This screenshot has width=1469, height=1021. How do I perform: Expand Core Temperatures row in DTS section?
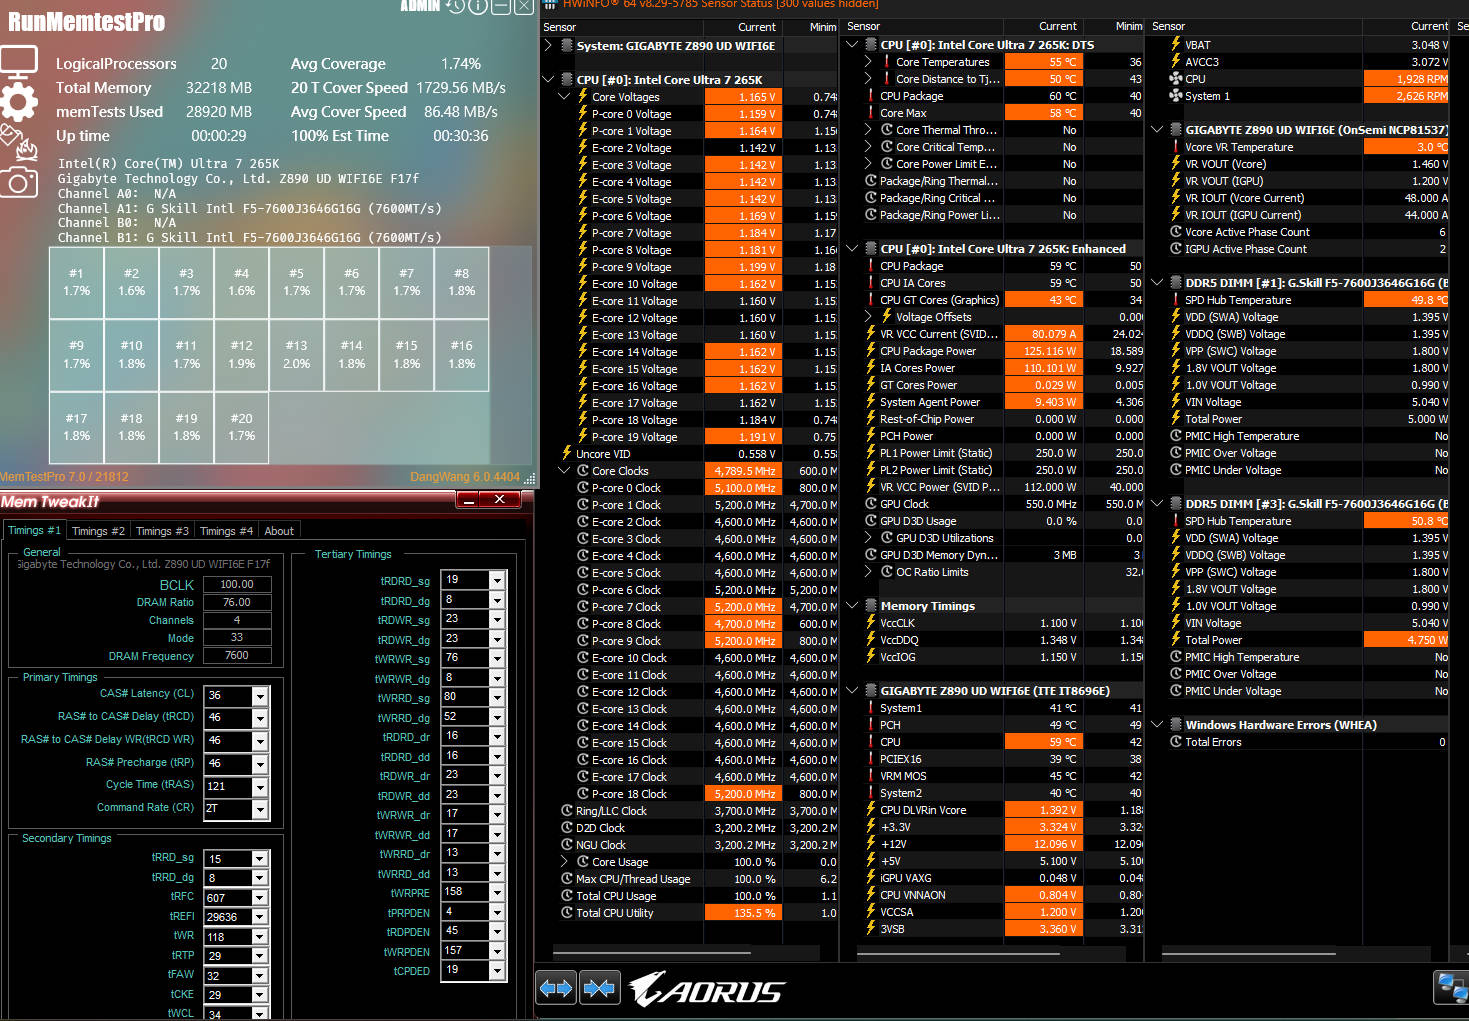point(868,62)
